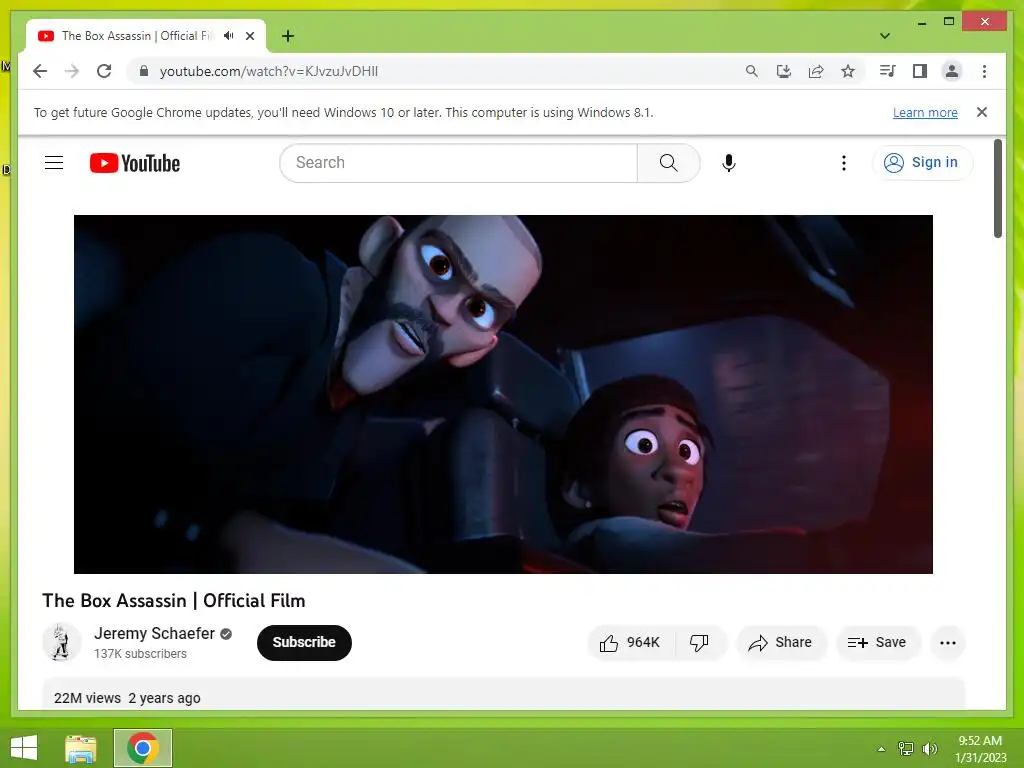1024x768 pixels.
Task: Search with your voice microphone
Action: pos(729,163)
